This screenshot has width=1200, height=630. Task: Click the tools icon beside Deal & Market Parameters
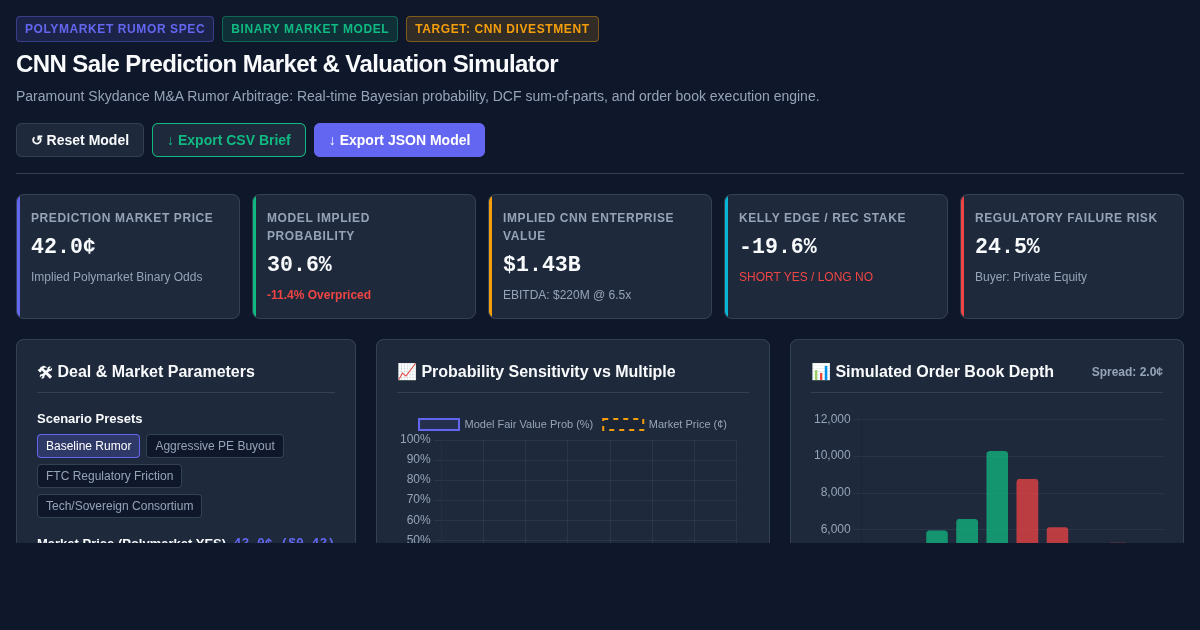(x=45, y=372)
